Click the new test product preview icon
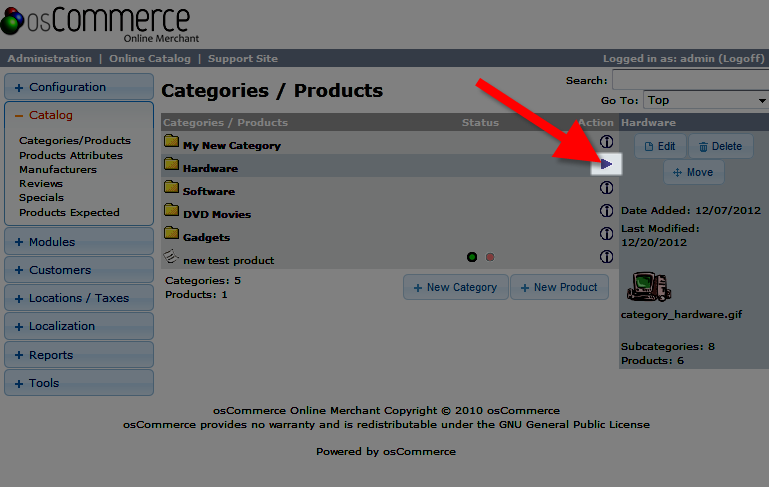Viewport: 769px width, 487px height. pos(171,258)
